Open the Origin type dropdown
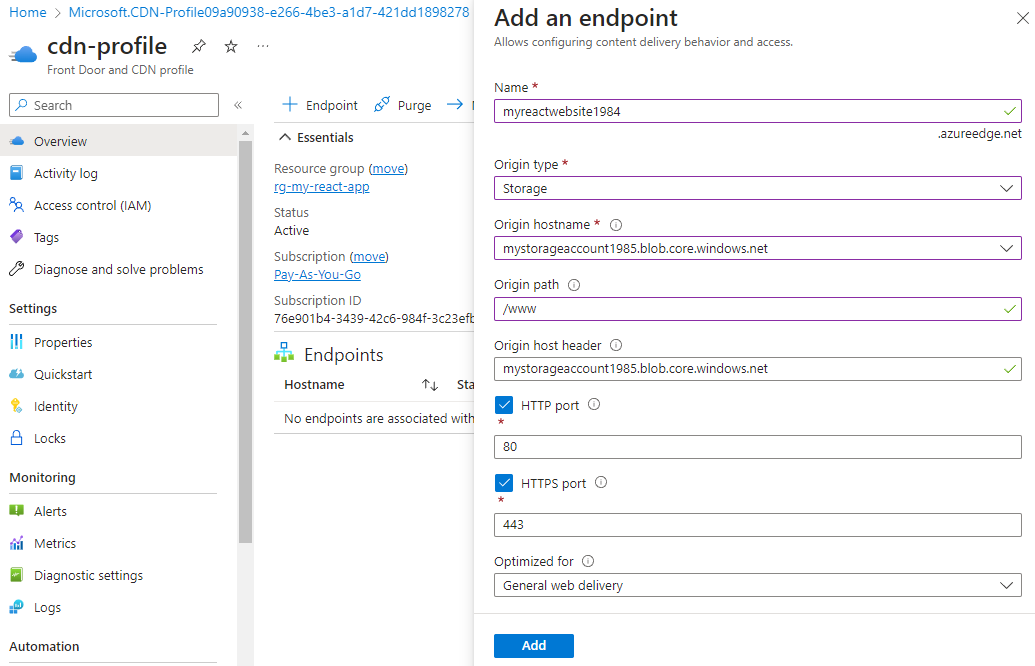The image size is (1035, 666). 757,188
